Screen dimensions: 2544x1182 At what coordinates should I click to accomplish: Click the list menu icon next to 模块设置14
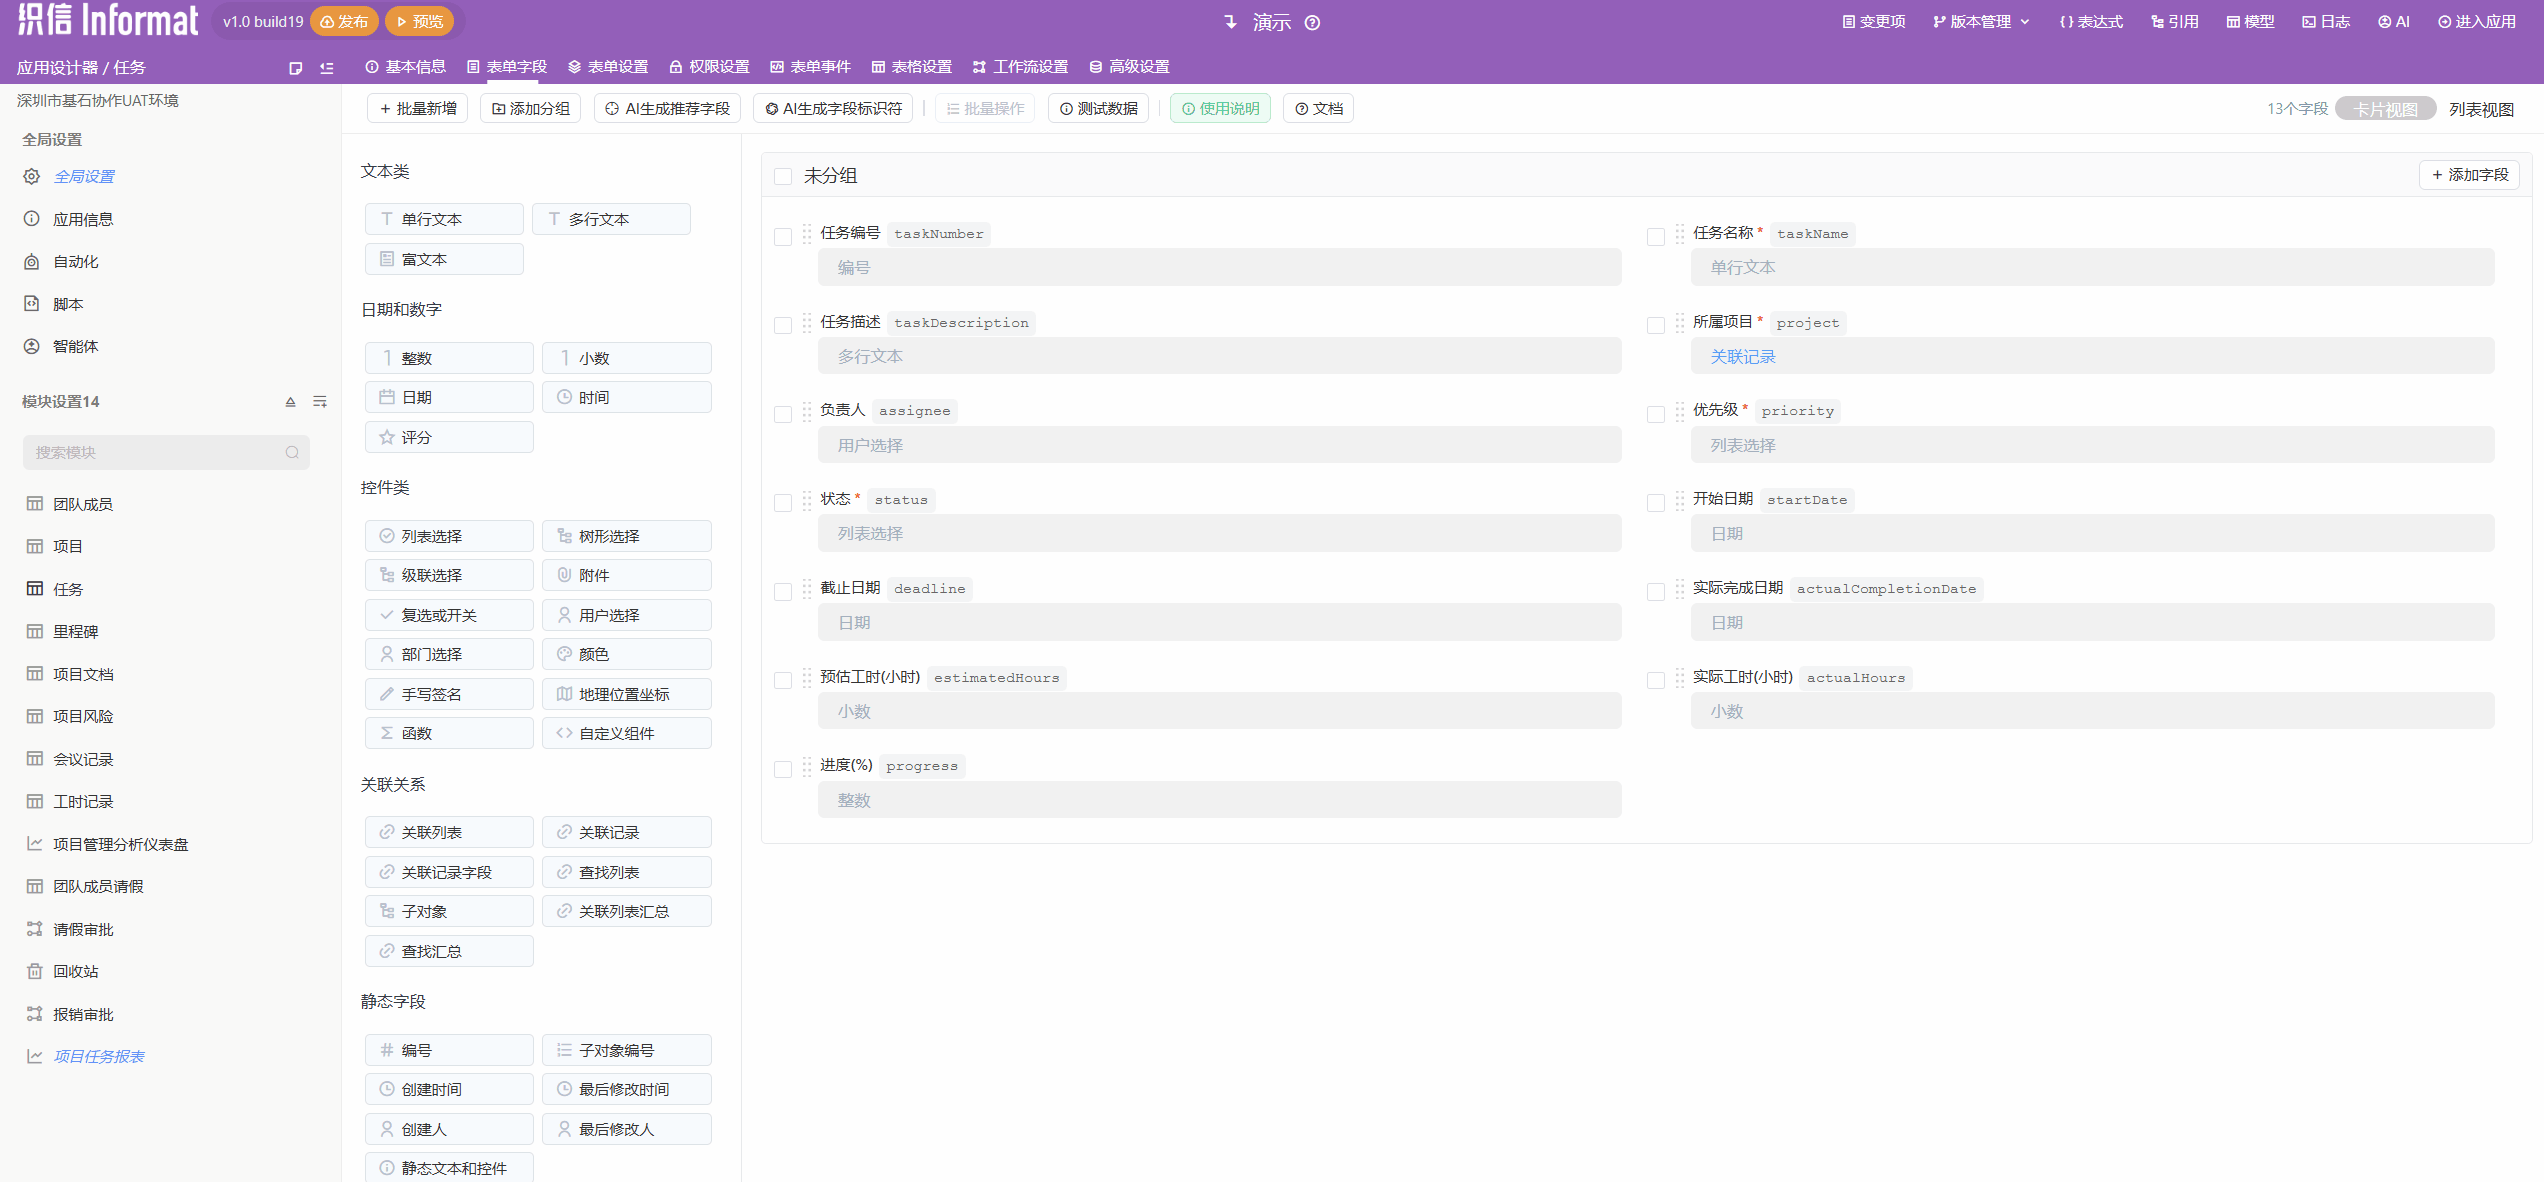click(x=320, y=401)
